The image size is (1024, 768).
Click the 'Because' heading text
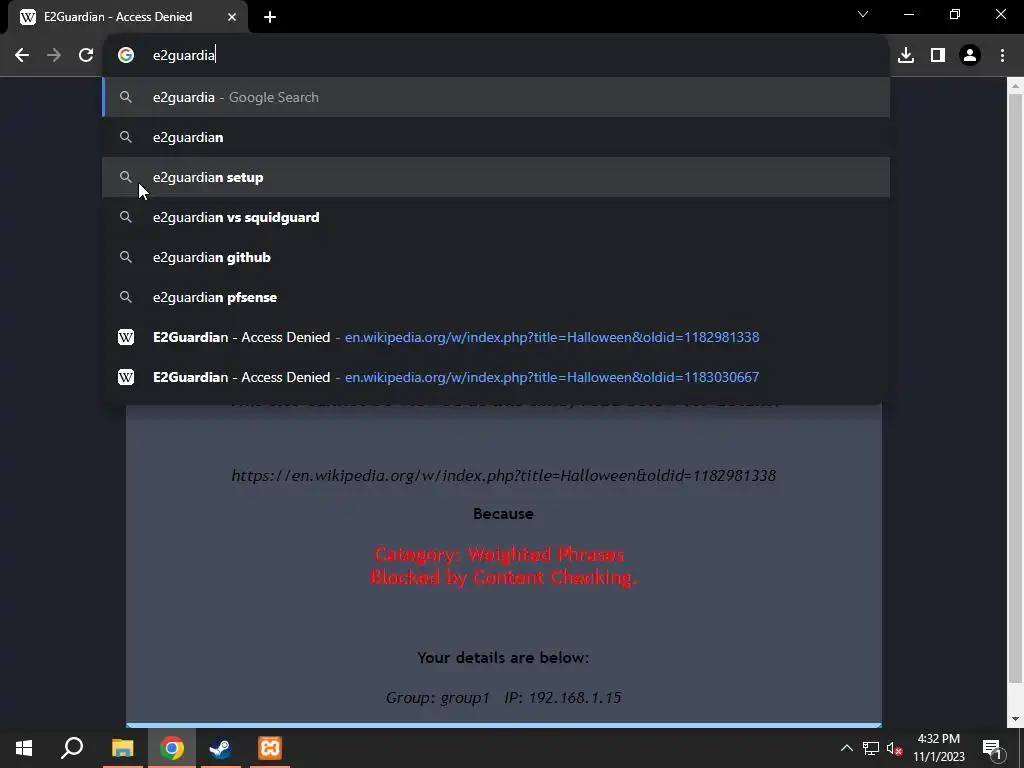click(x=503, y=514)
